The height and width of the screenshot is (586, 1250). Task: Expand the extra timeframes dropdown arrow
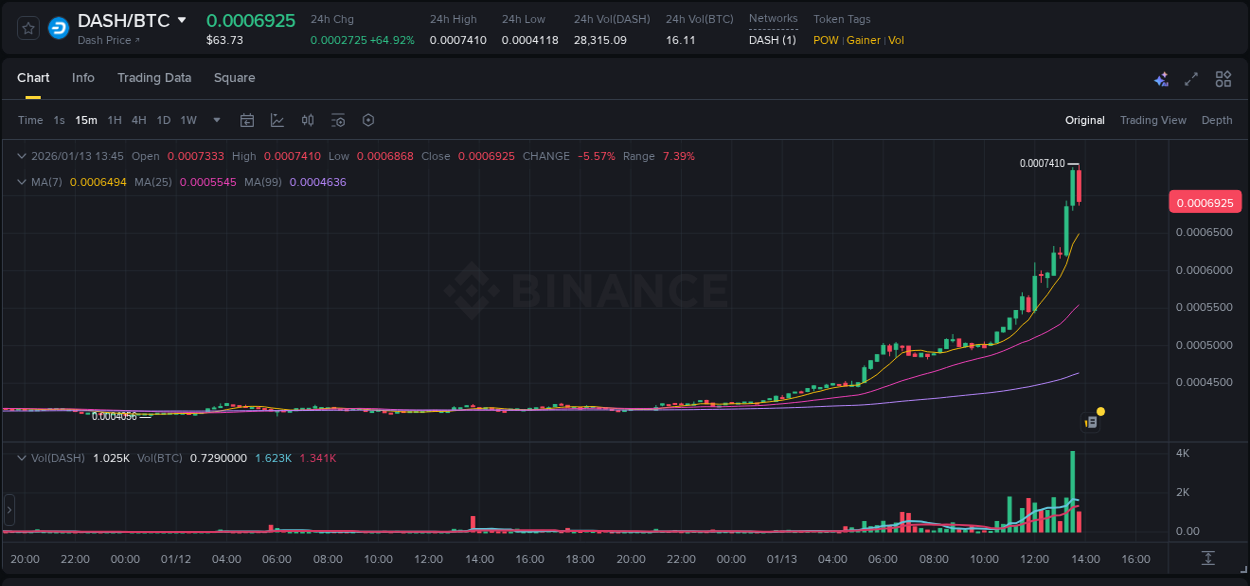coord(215,120)
